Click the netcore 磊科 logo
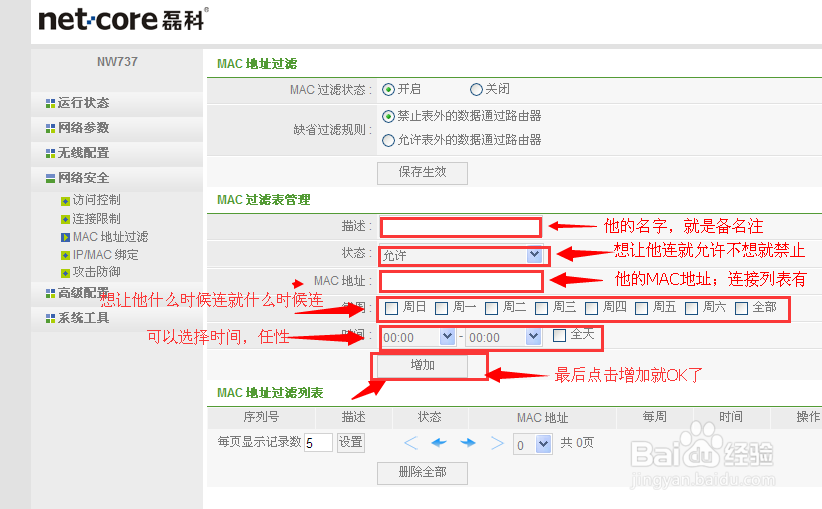 click(x=124, y=19)
